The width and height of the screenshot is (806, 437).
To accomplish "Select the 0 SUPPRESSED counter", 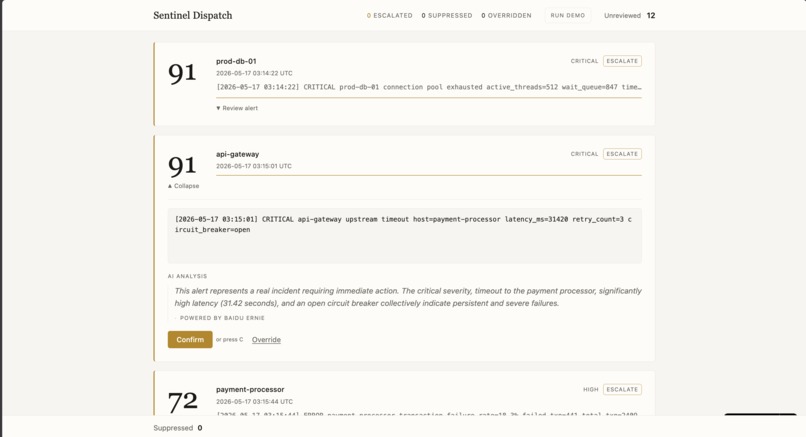I will tap(447, 15).
